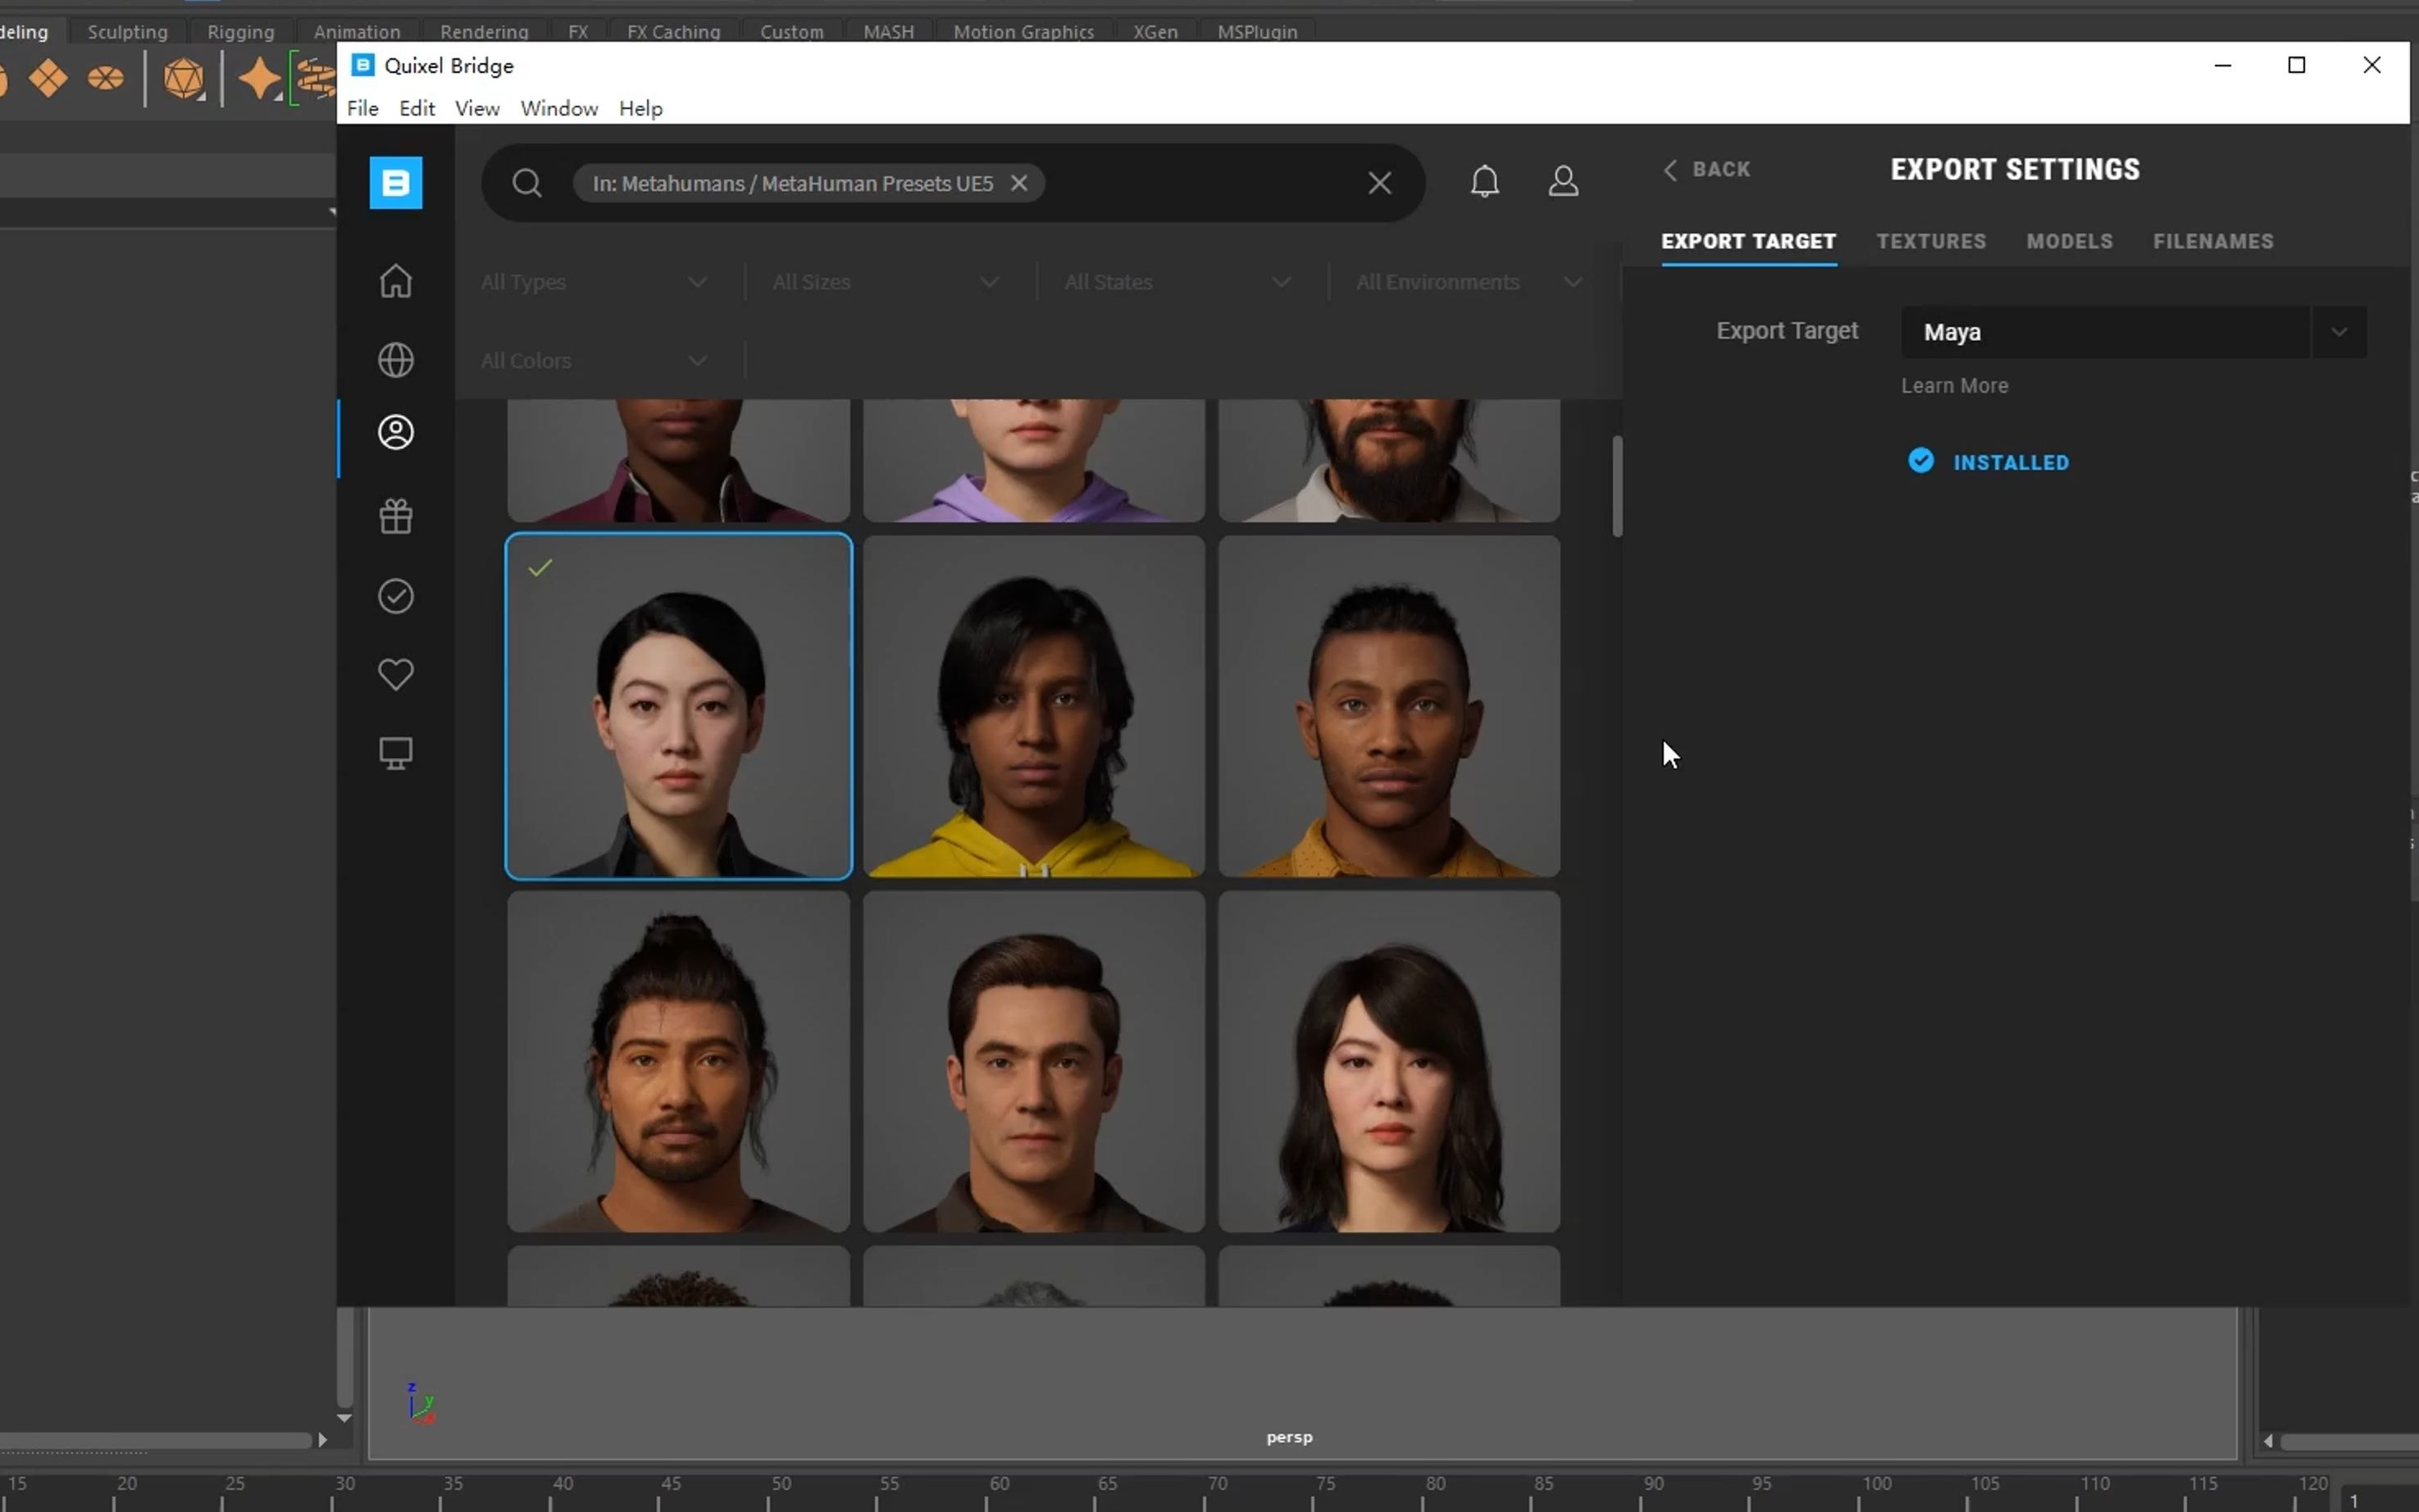
Task: Open the File menu in Bridge
Action: pos(362,108)
